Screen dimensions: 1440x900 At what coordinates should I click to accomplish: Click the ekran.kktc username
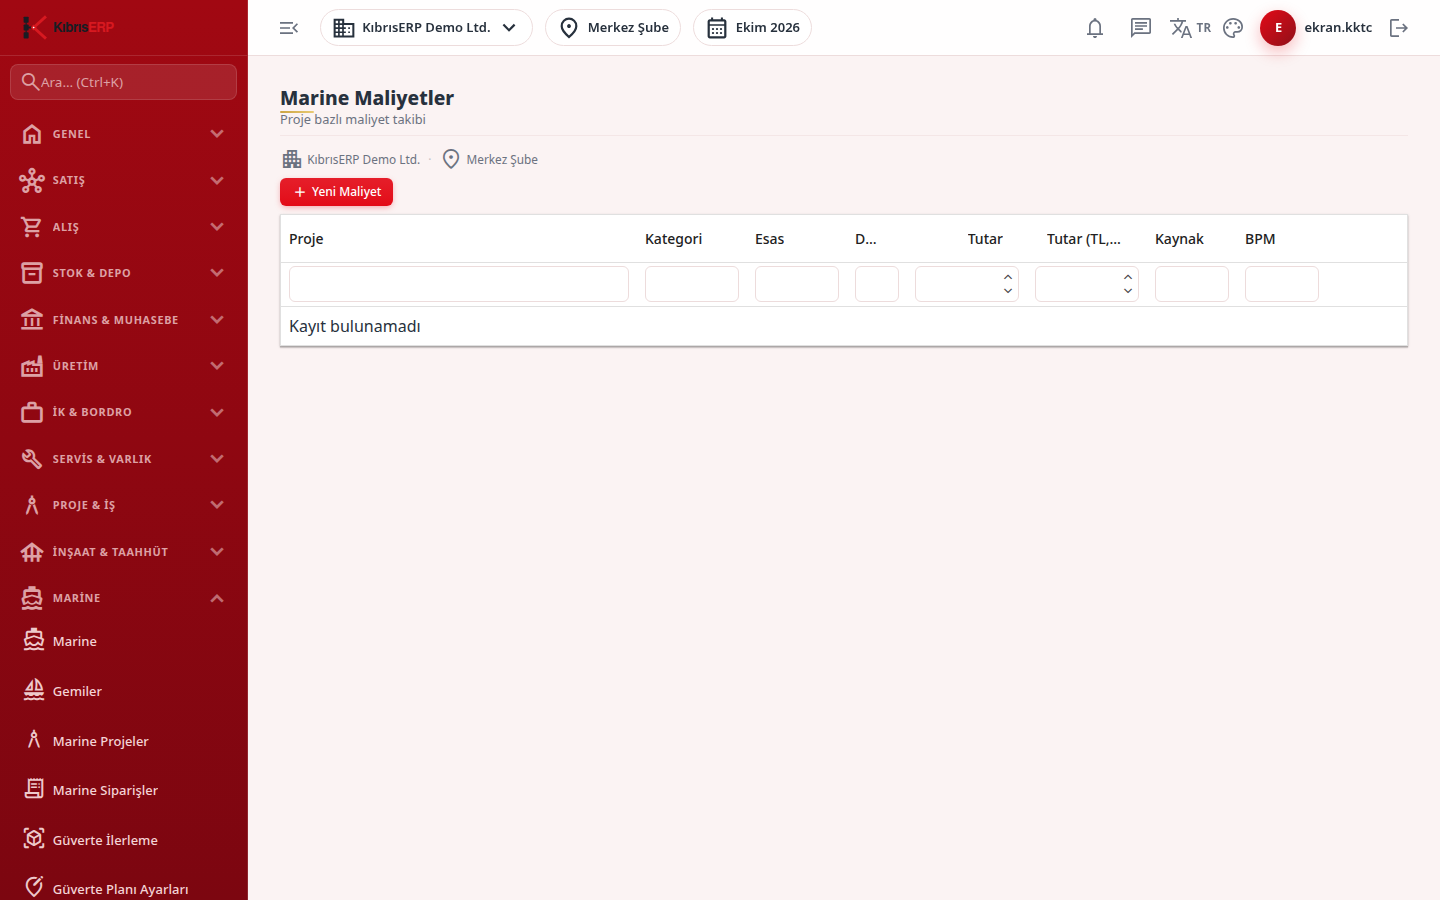pos(1338,28)
